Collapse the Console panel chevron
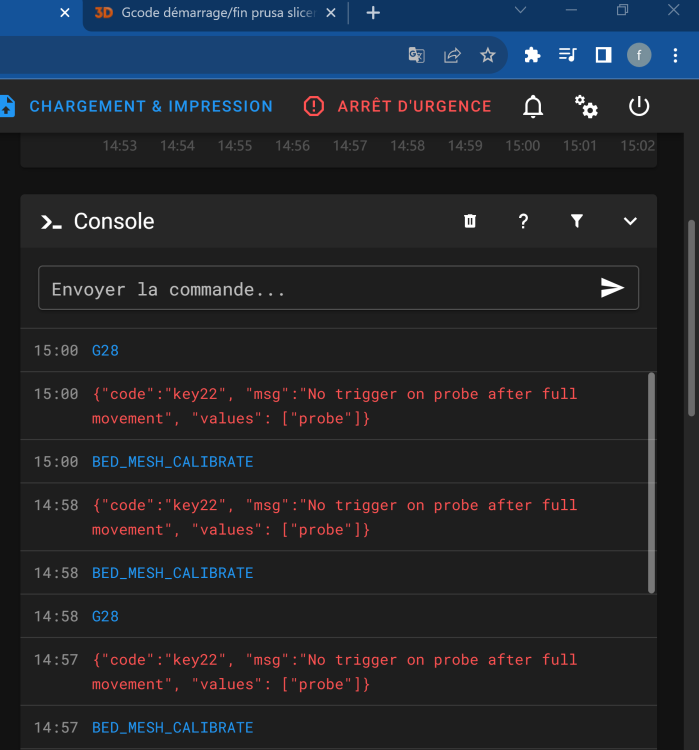The image size is (699, 750). coord(630,221)
